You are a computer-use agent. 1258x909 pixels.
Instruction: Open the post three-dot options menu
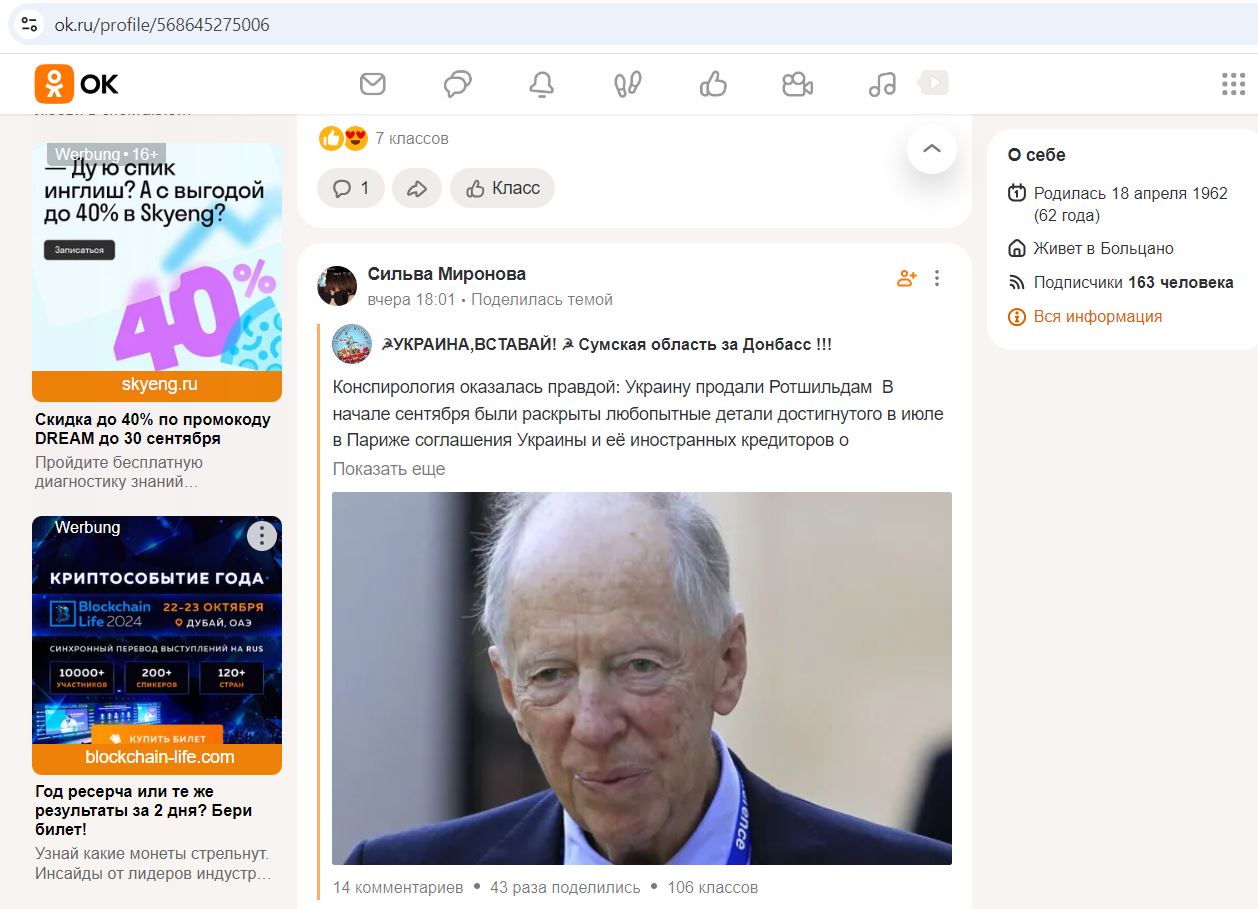(937, 278)
